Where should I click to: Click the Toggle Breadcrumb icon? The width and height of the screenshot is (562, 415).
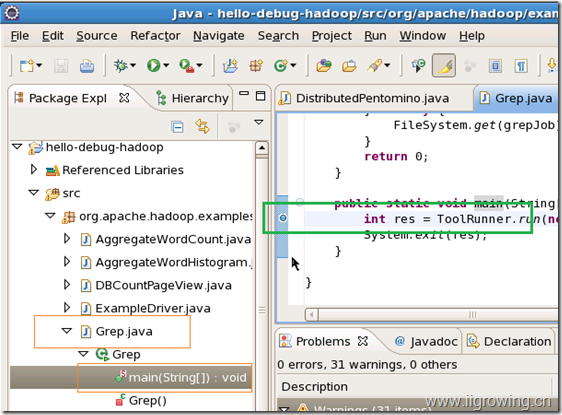click(x=418, y=66)
